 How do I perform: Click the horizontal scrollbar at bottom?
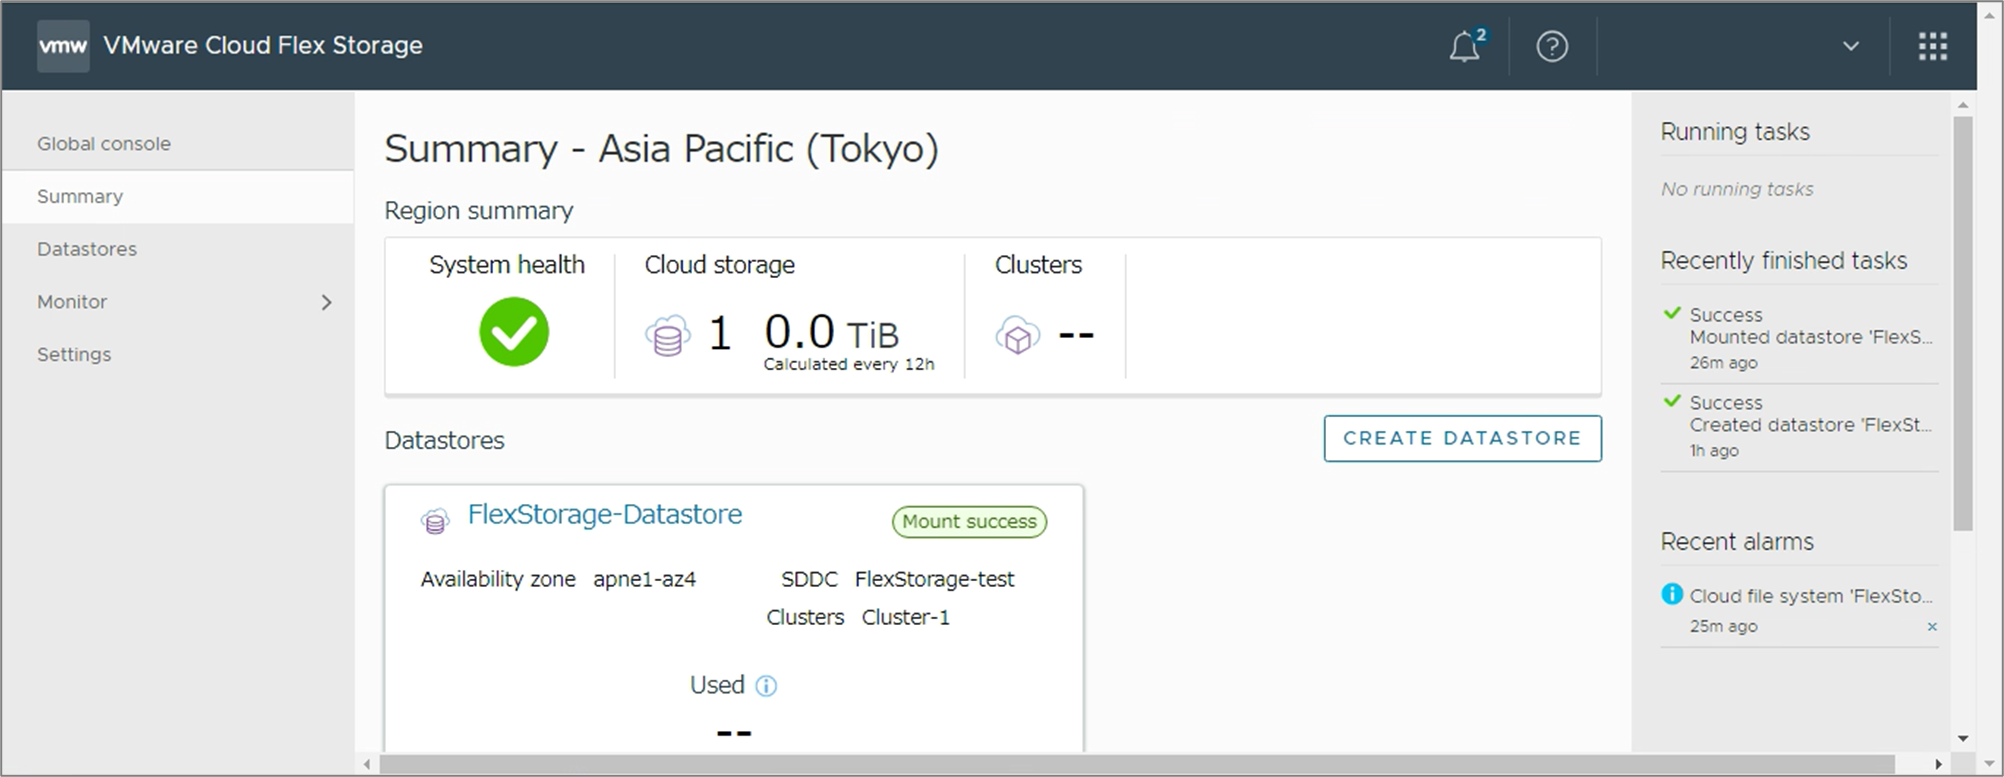(x=1136, y=765)
